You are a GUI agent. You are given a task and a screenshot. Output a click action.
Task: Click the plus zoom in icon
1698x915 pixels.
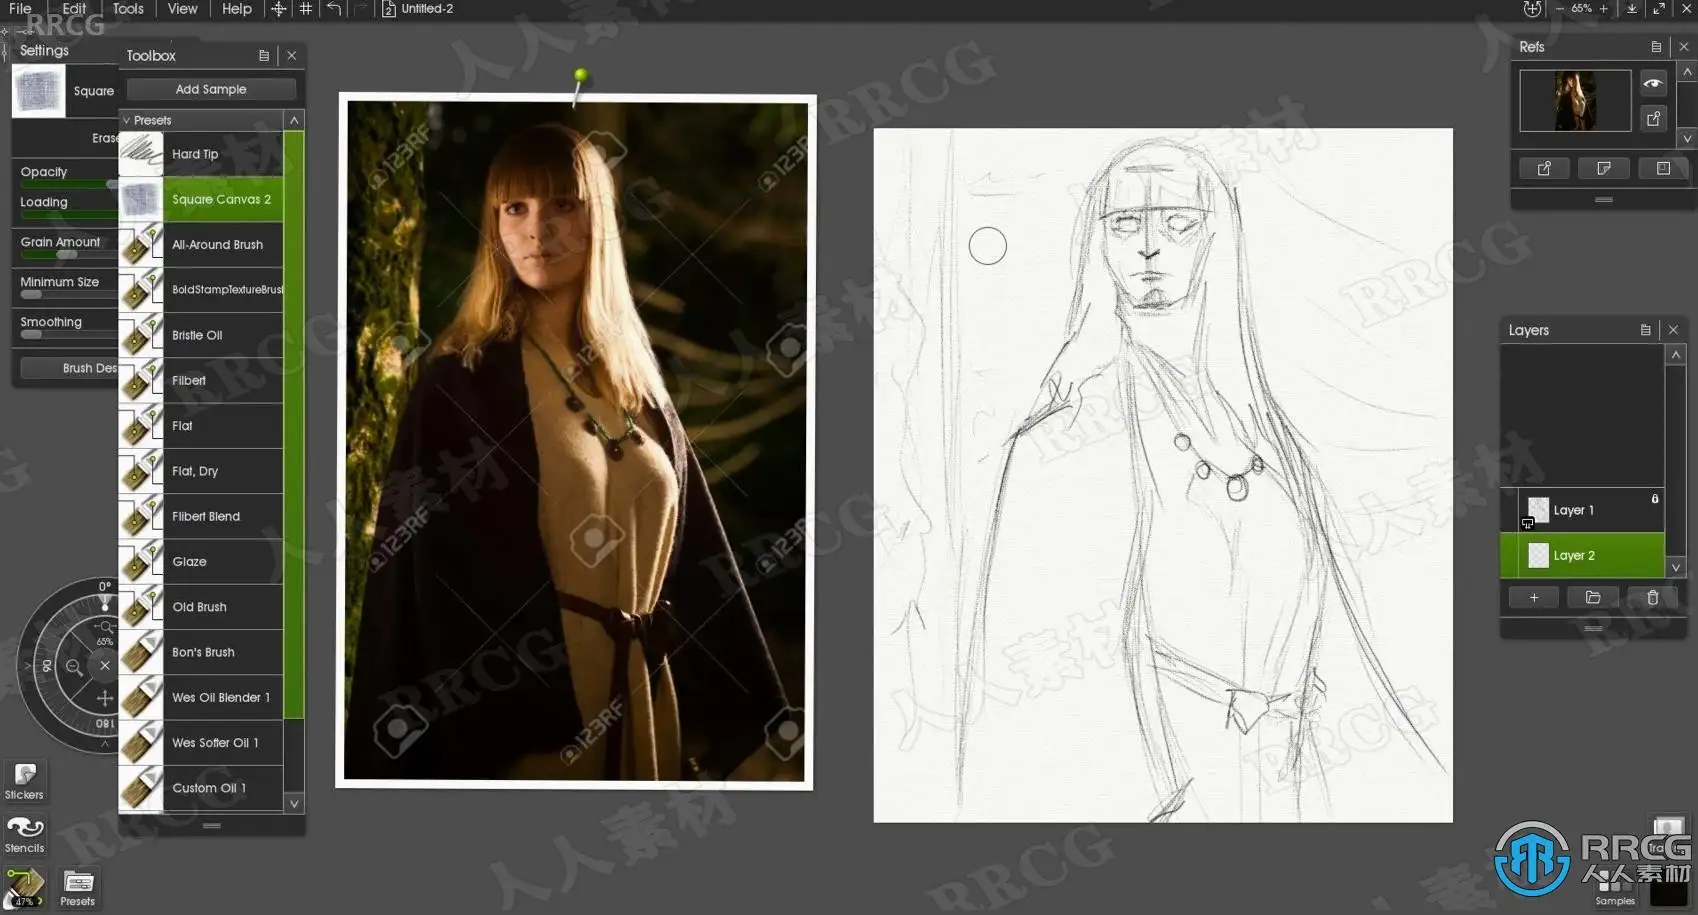coord(1604,9)
